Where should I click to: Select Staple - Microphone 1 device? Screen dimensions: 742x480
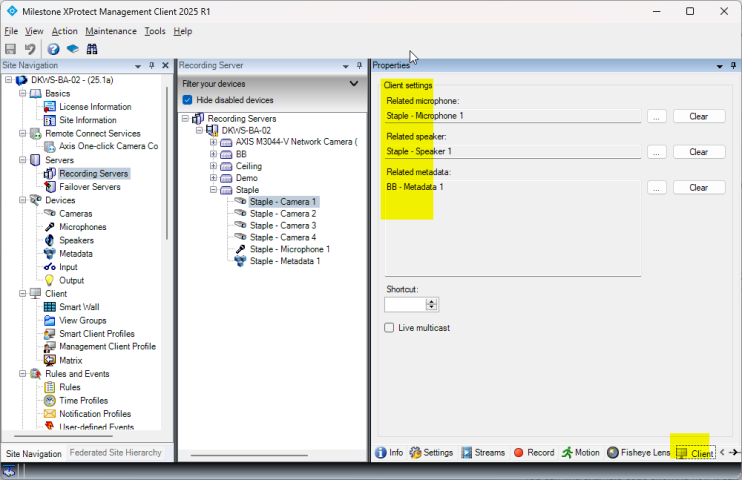(x=289, y=249)
